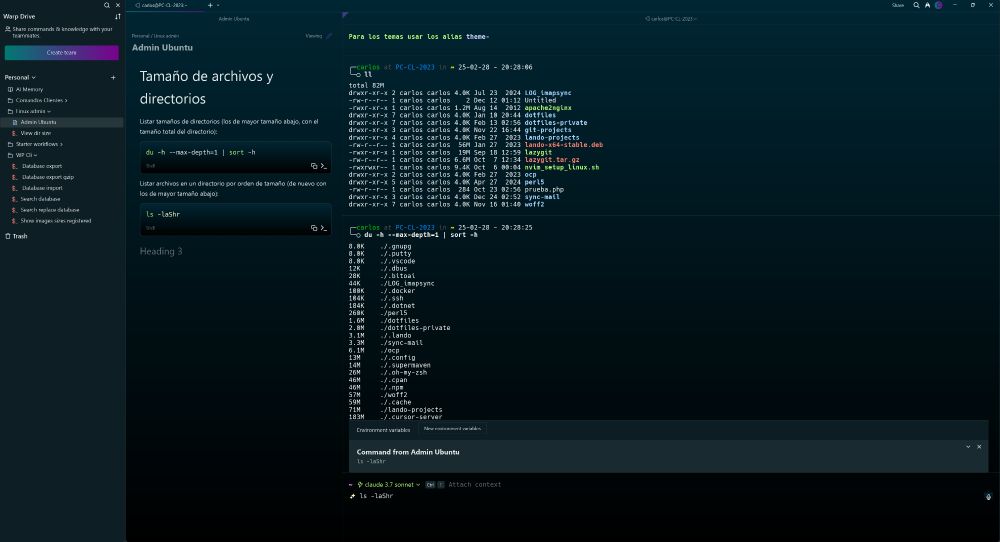Open Database export workflow
Image resolution: width=1000 pixels, height=542 pixels.
pyautogui.click(x=41, y=166)
